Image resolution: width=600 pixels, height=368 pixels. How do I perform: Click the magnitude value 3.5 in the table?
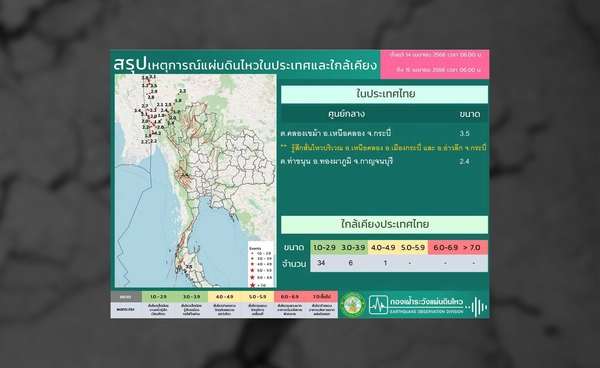[x=465, y=134]
